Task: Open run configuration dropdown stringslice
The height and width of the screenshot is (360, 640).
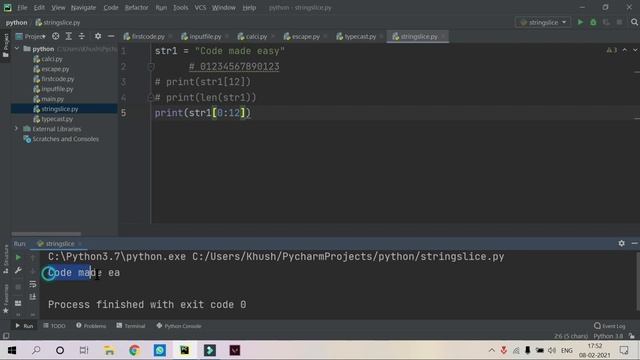Action: (x=543, y=22)
